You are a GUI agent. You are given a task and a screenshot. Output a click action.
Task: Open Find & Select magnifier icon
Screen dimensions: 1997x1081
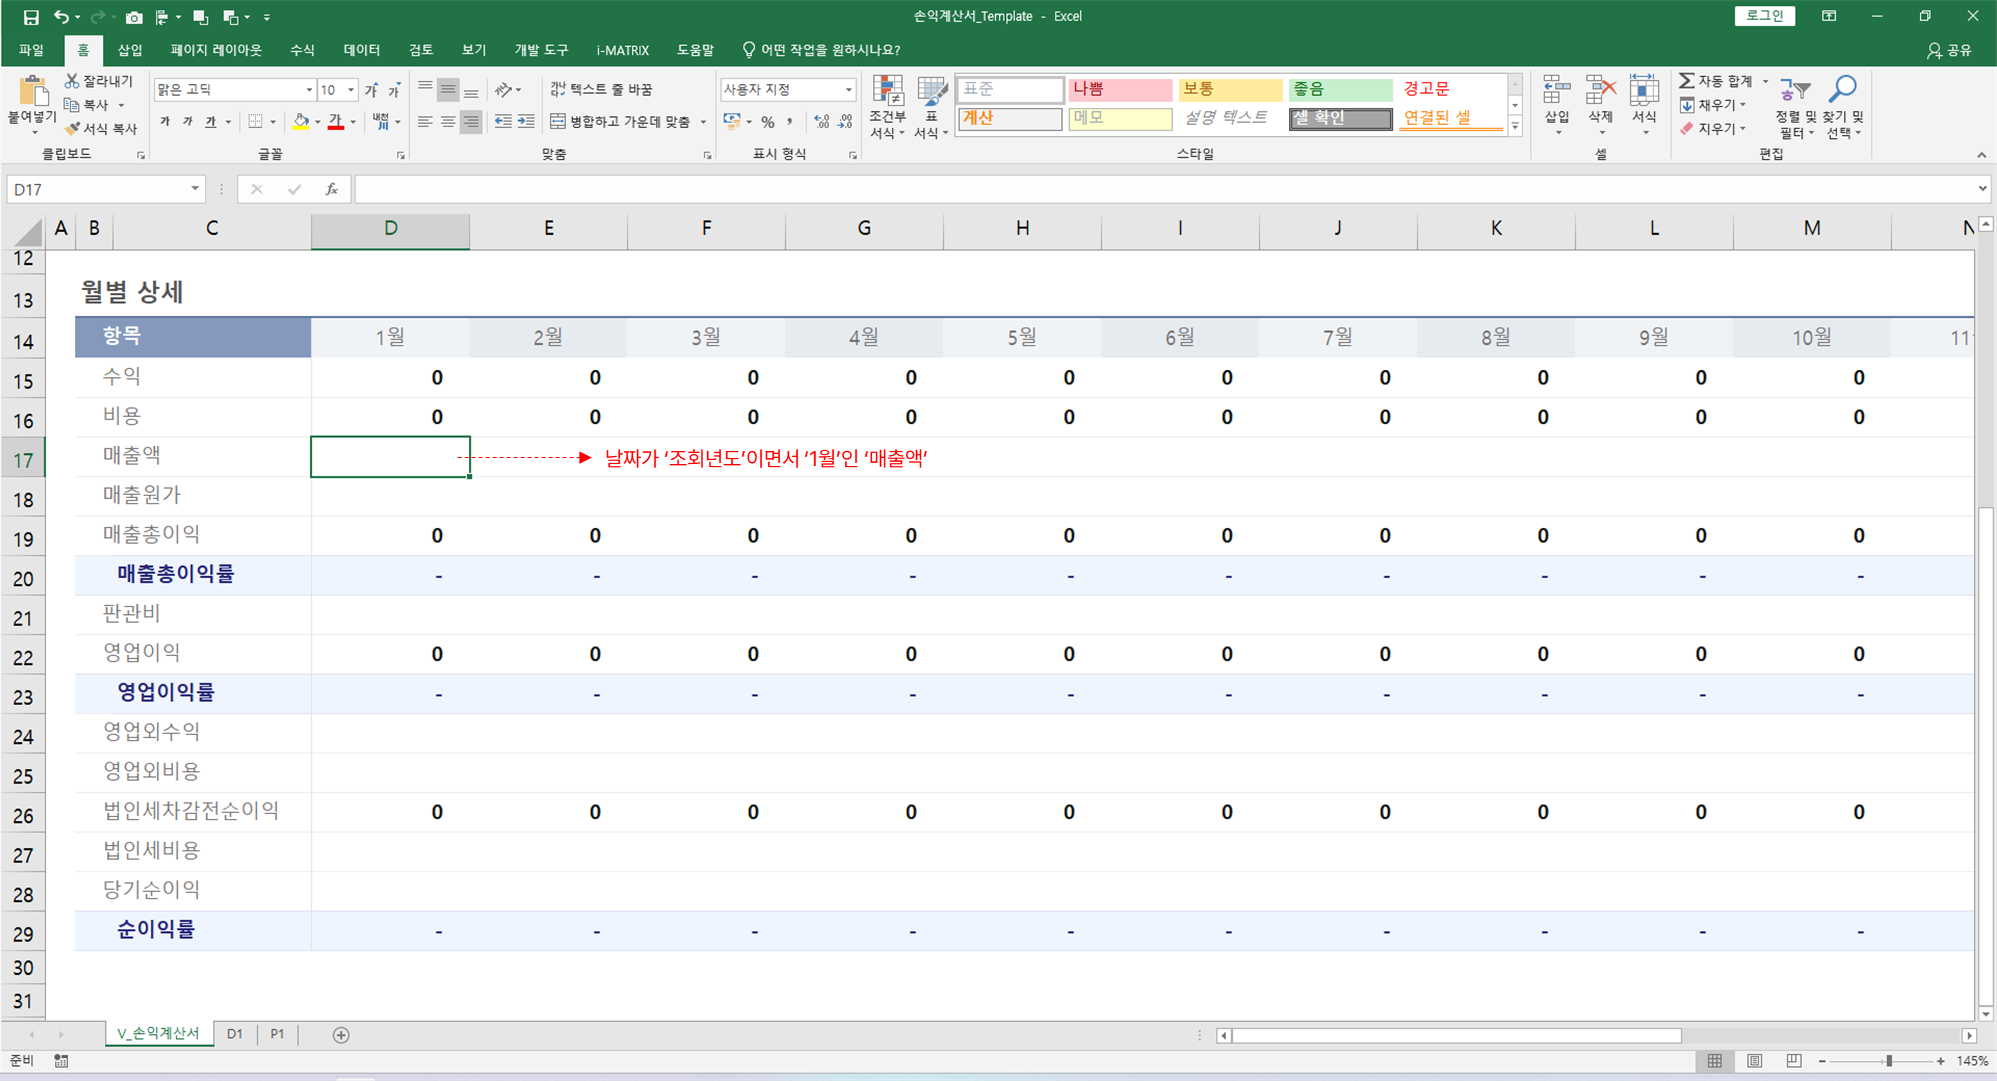[x=1842, y=91]
